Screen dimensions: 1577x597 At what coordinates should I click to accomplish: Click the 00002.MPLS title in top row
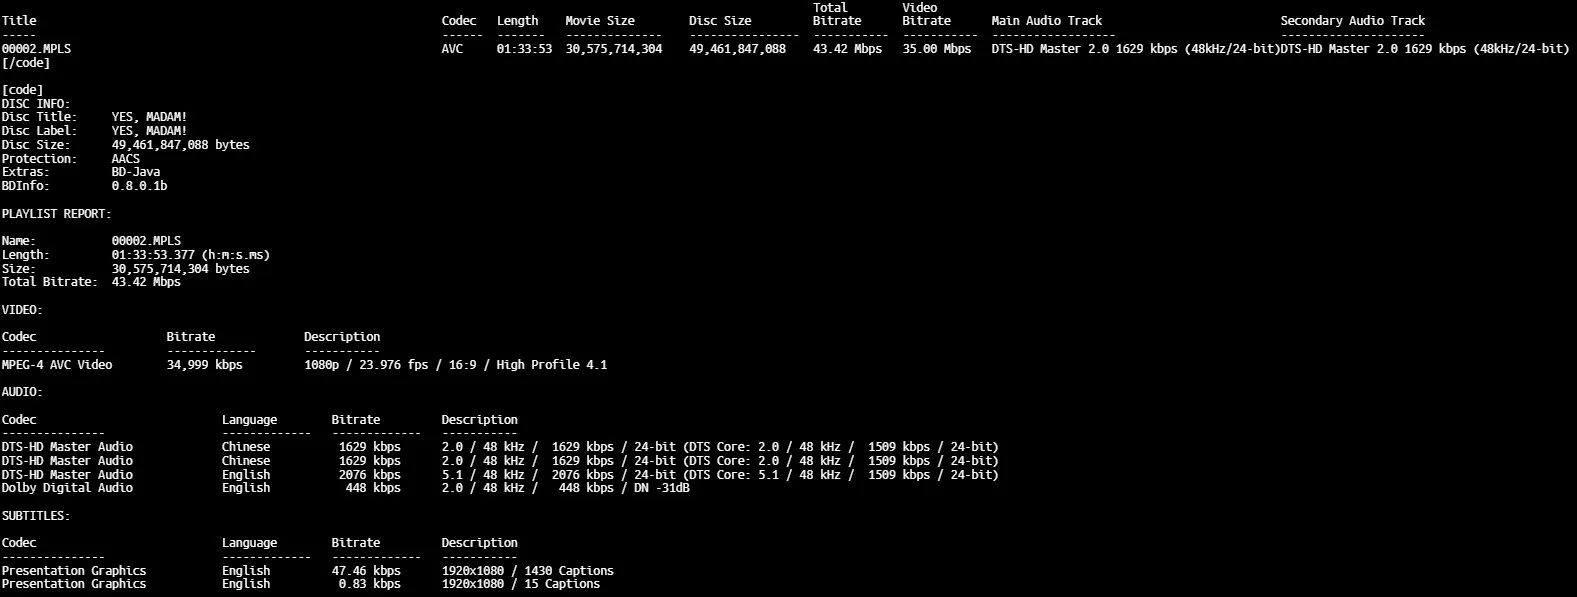point(36,49)
